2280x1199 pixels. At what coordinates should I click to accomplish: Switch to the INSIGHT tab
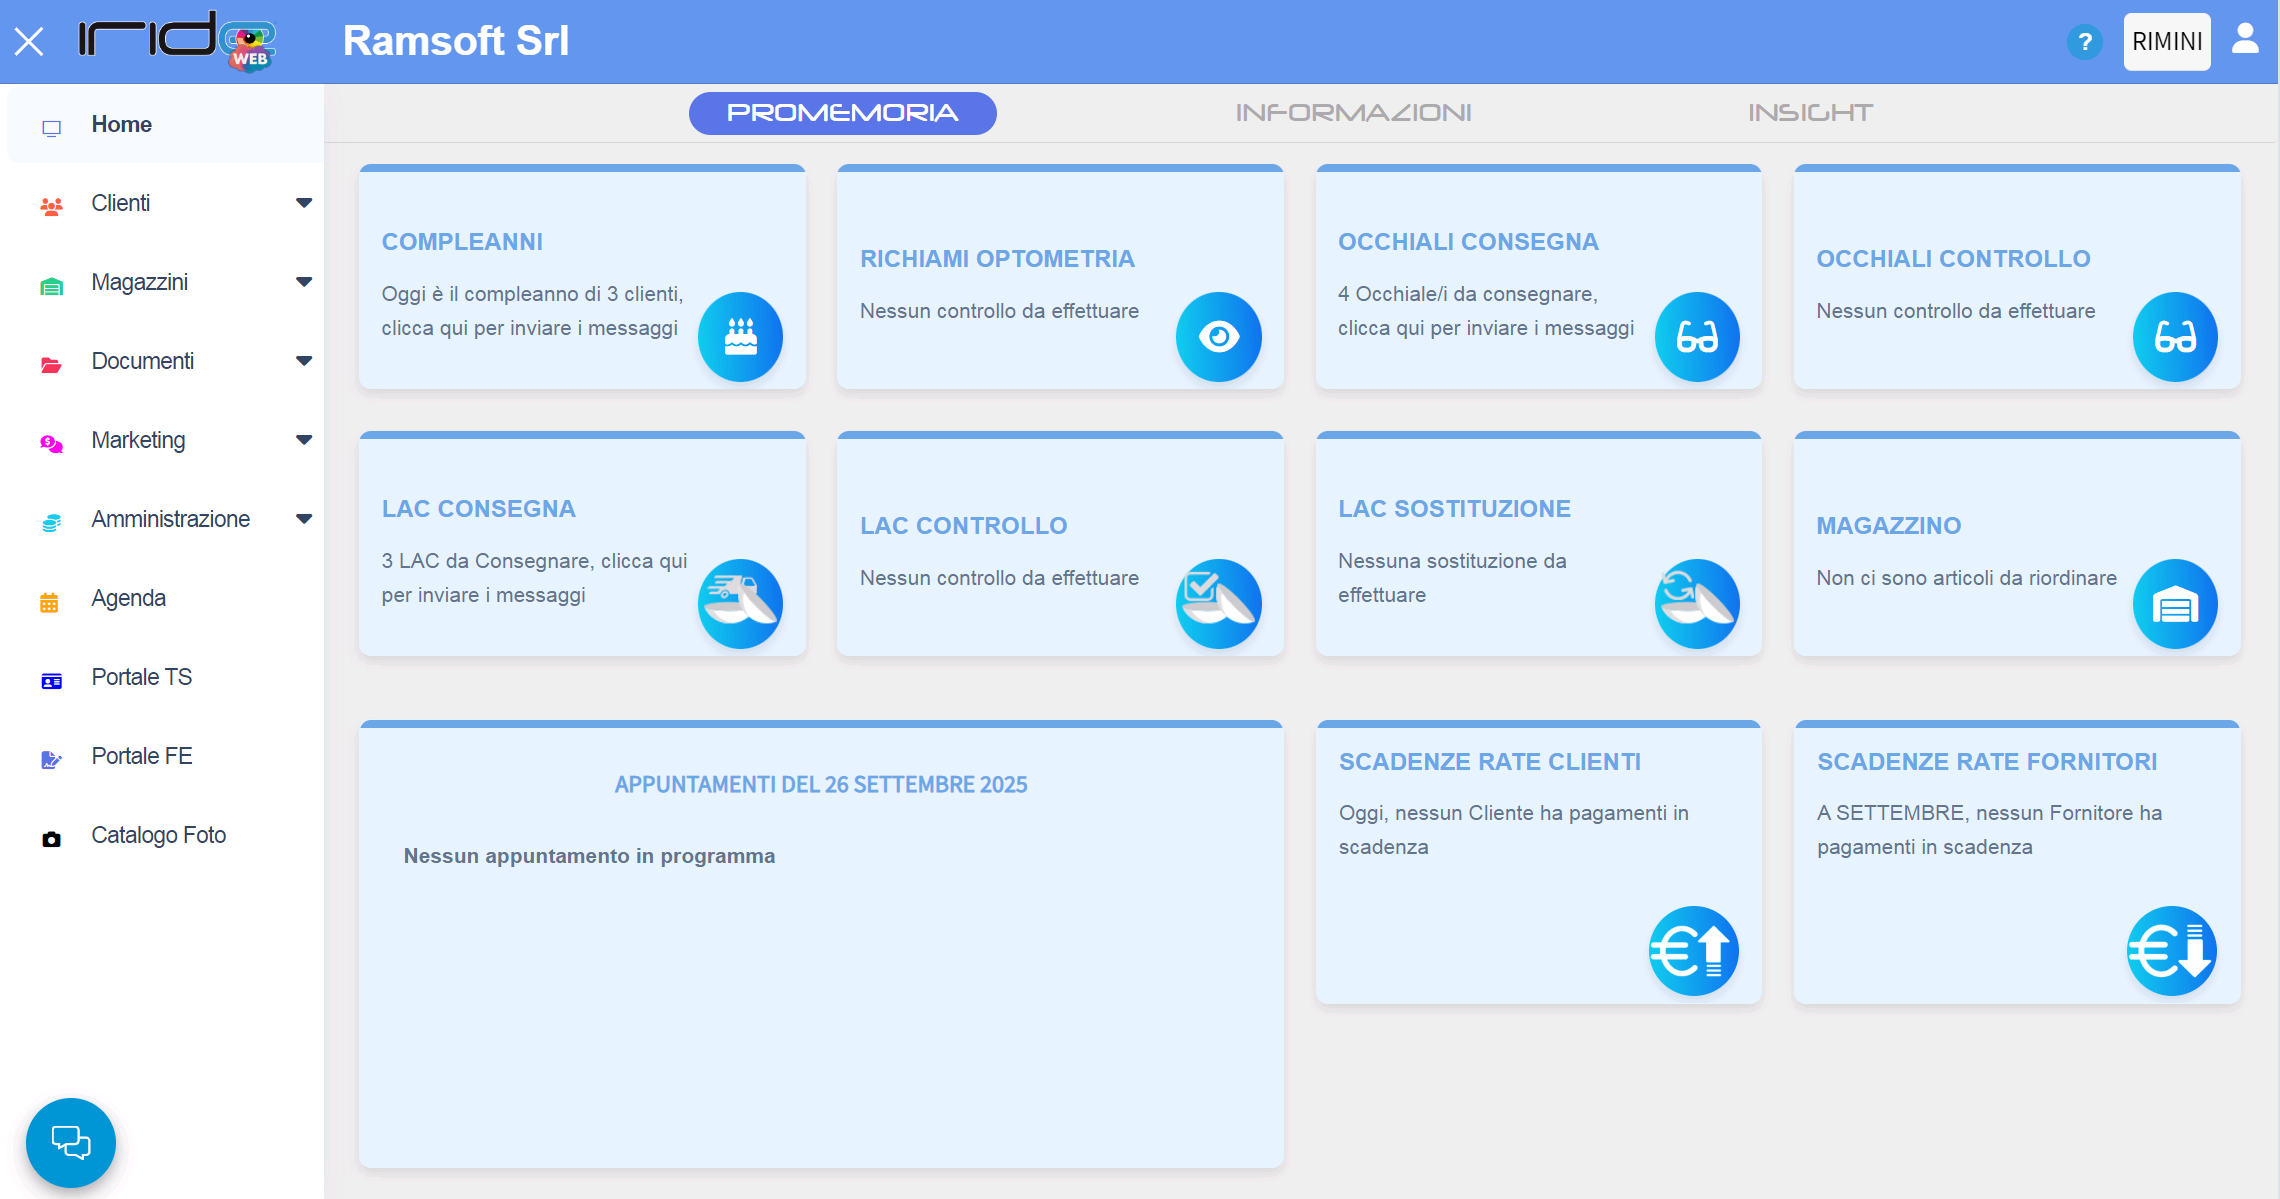tap(1810, 113)
